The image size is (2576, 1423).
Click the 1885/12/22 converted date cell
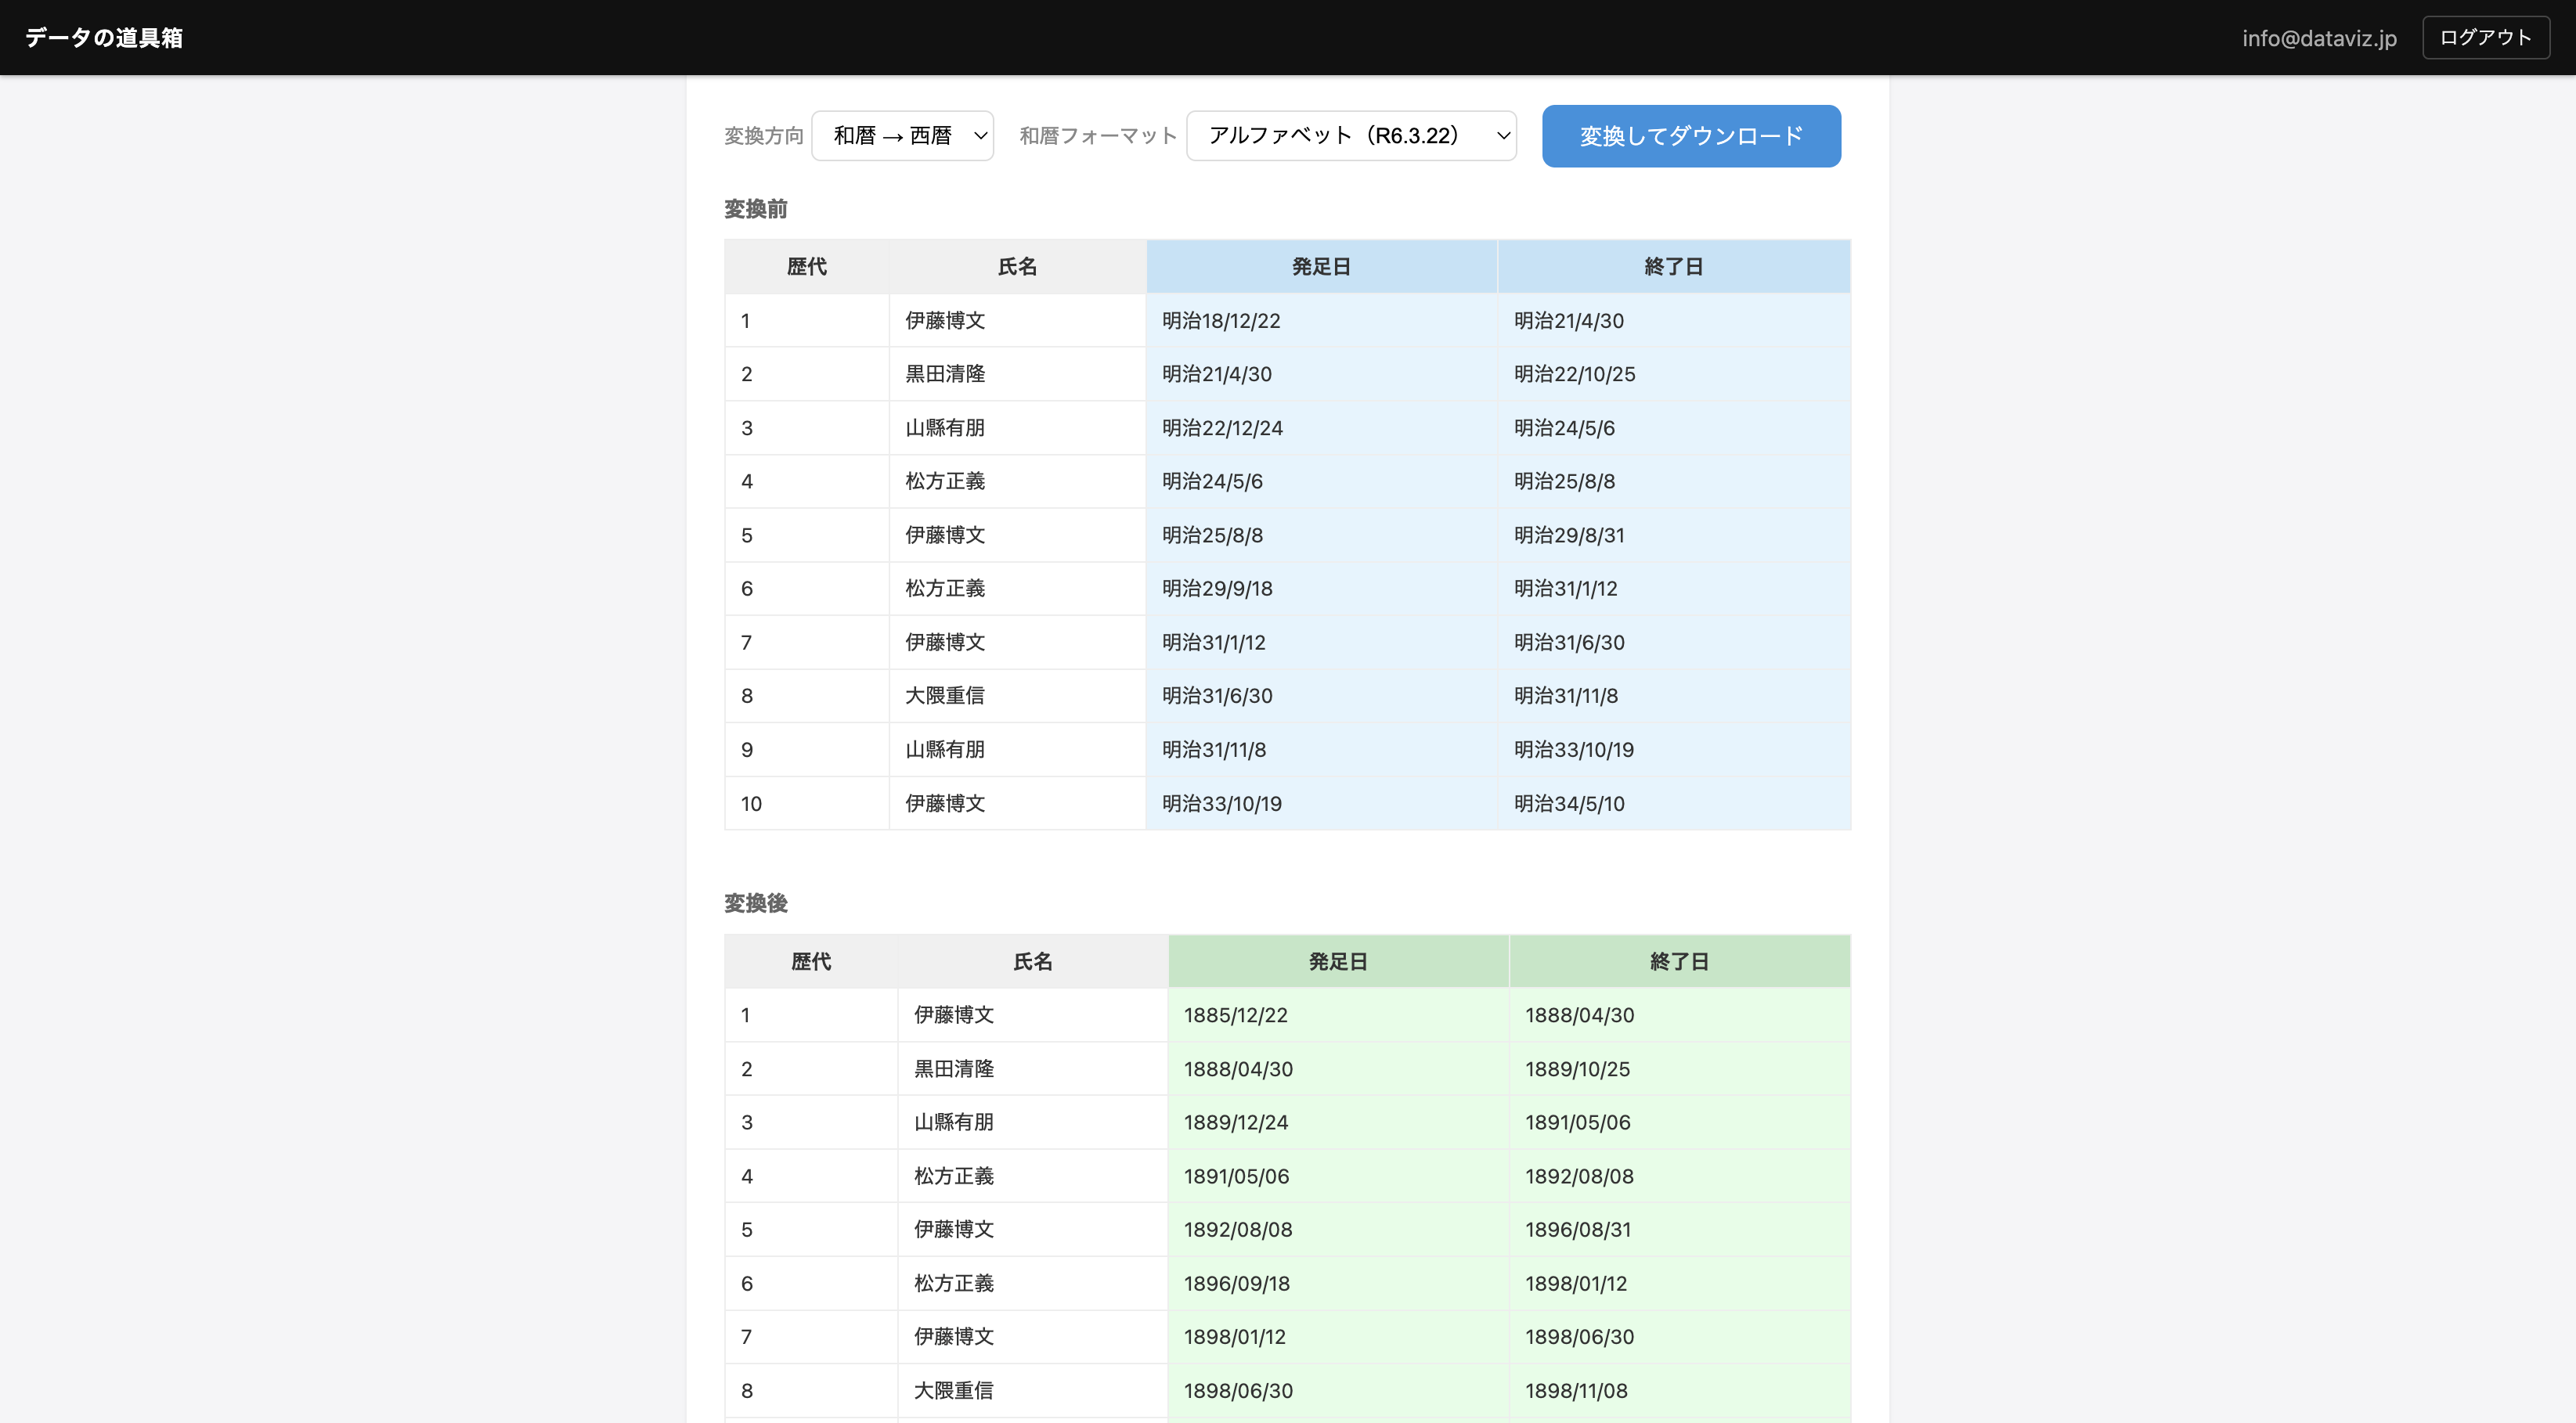point(1236,1015)
